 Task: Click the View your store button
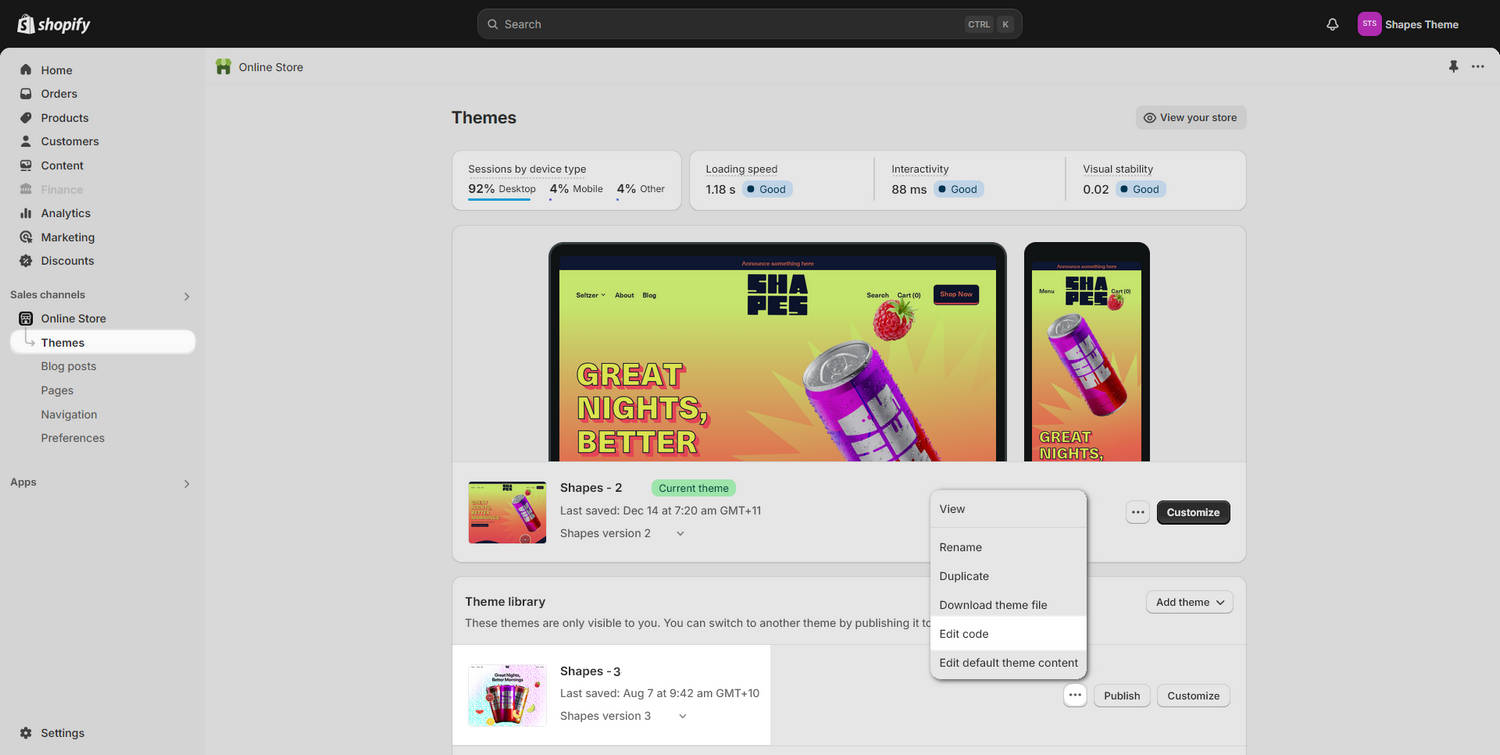[1190, 118]
